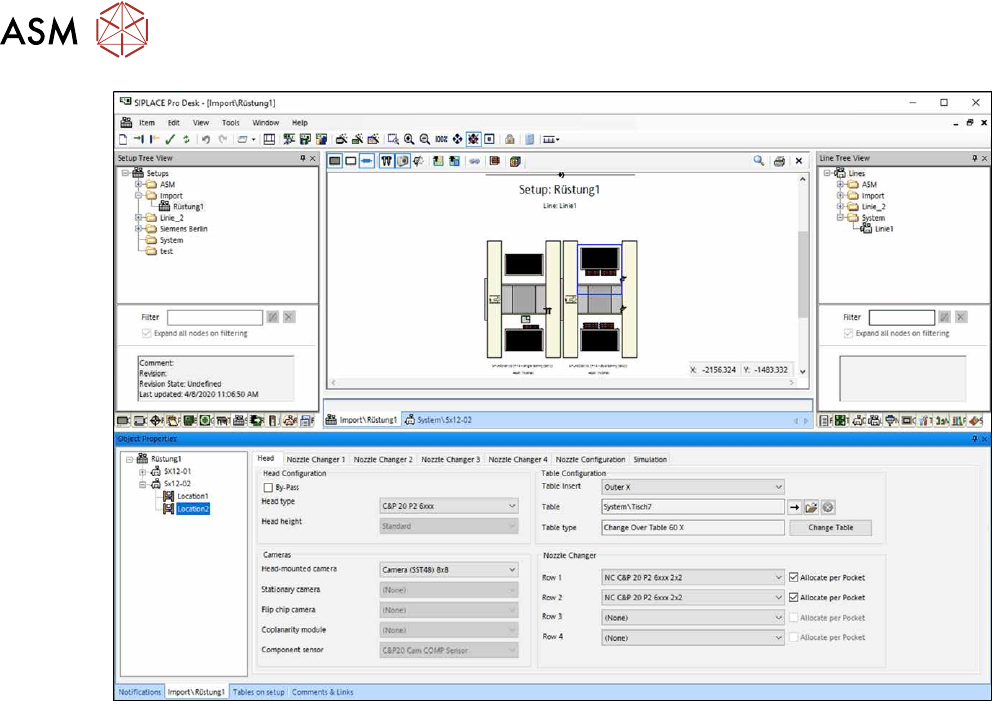Uncheck Allocate per Pocket for Row 1
Viewport: 992px width, 701px height.
tap(793, 577)
